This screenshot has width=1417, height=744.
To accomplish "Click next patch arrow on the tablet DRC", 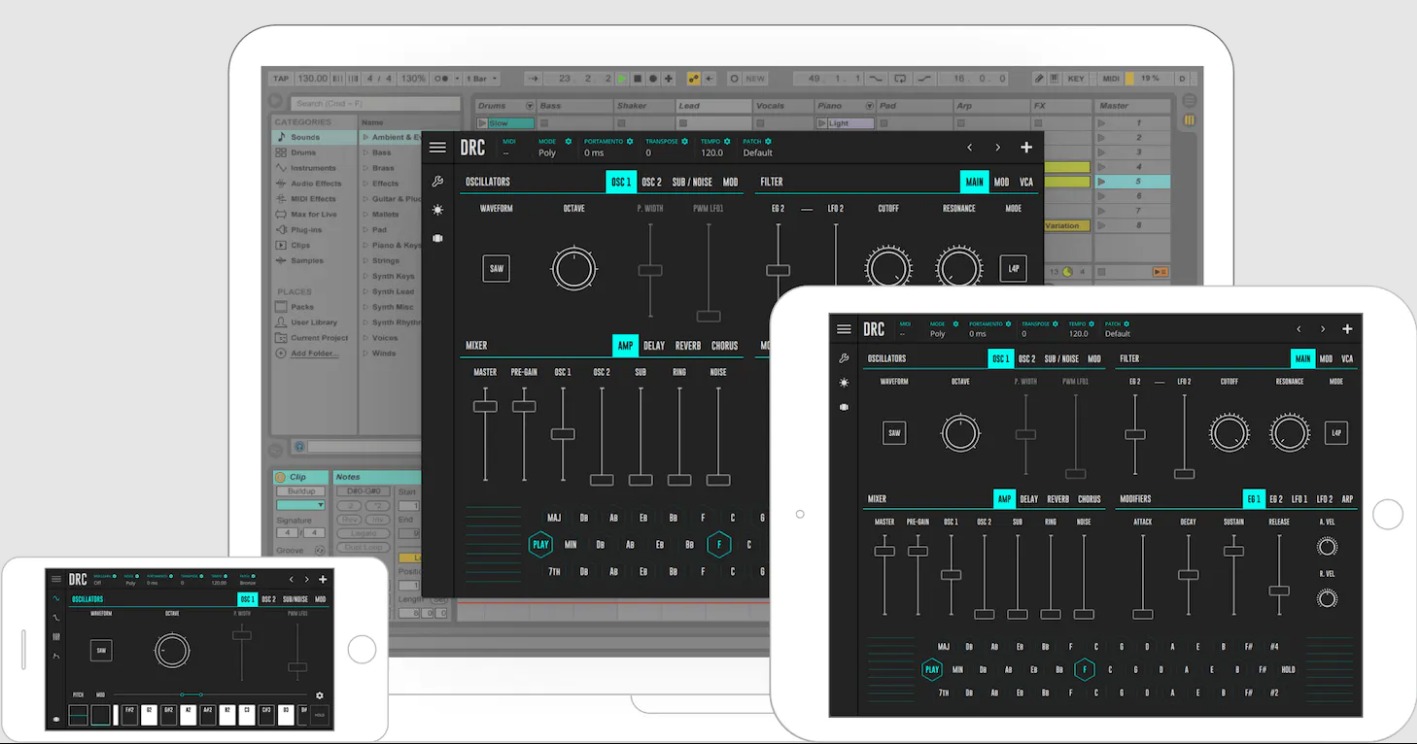I will click(x=1323, y=329).
